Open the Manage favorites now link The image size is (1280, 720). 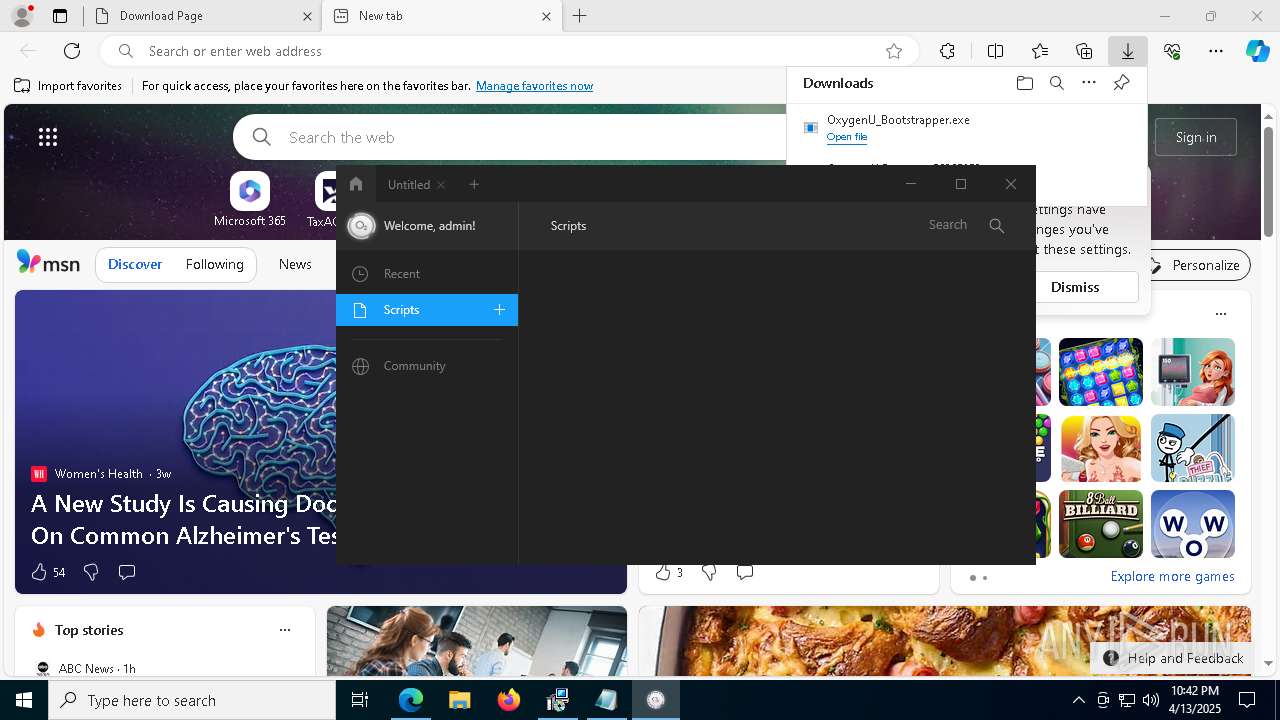(x=534, y=86)
